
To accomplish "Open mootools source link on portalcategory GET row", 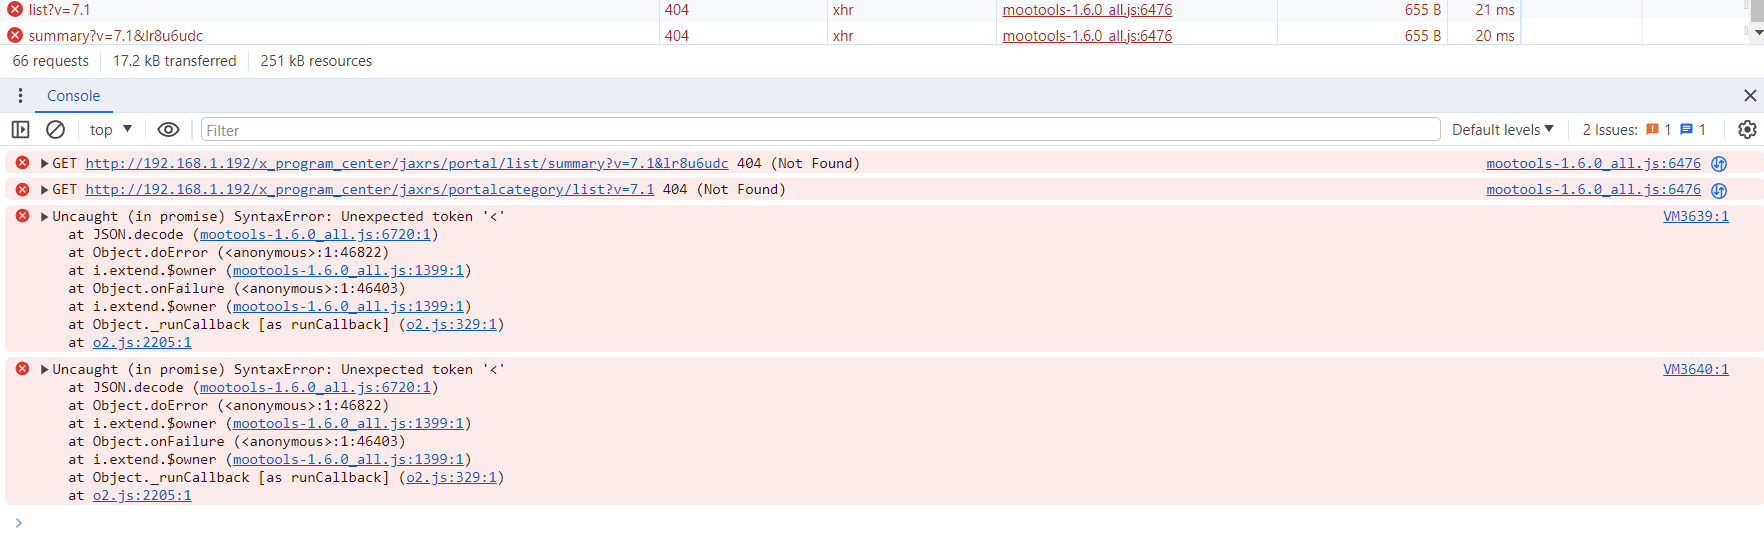I will [1593, 189].
